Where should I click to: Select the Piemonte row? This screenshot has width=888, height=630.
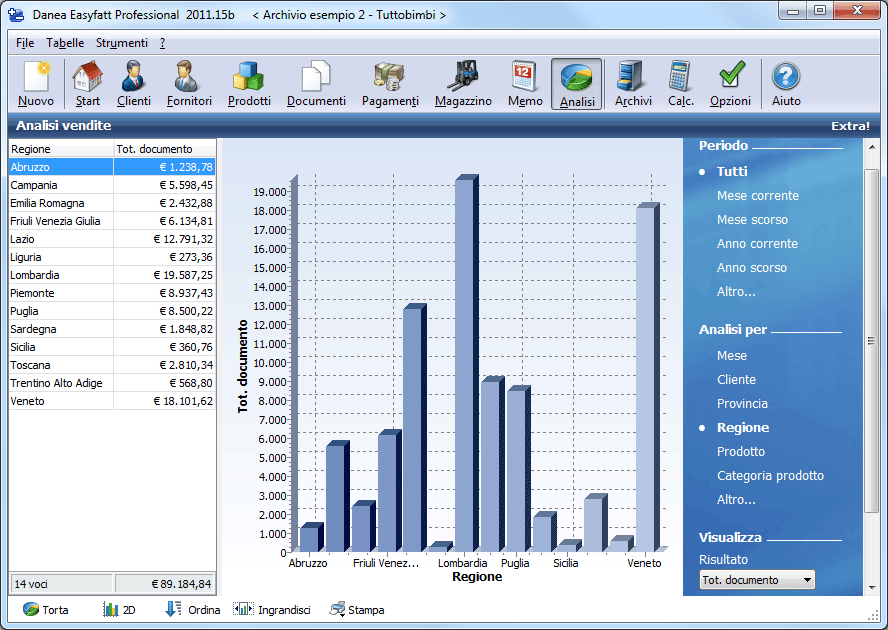[112, 293]
